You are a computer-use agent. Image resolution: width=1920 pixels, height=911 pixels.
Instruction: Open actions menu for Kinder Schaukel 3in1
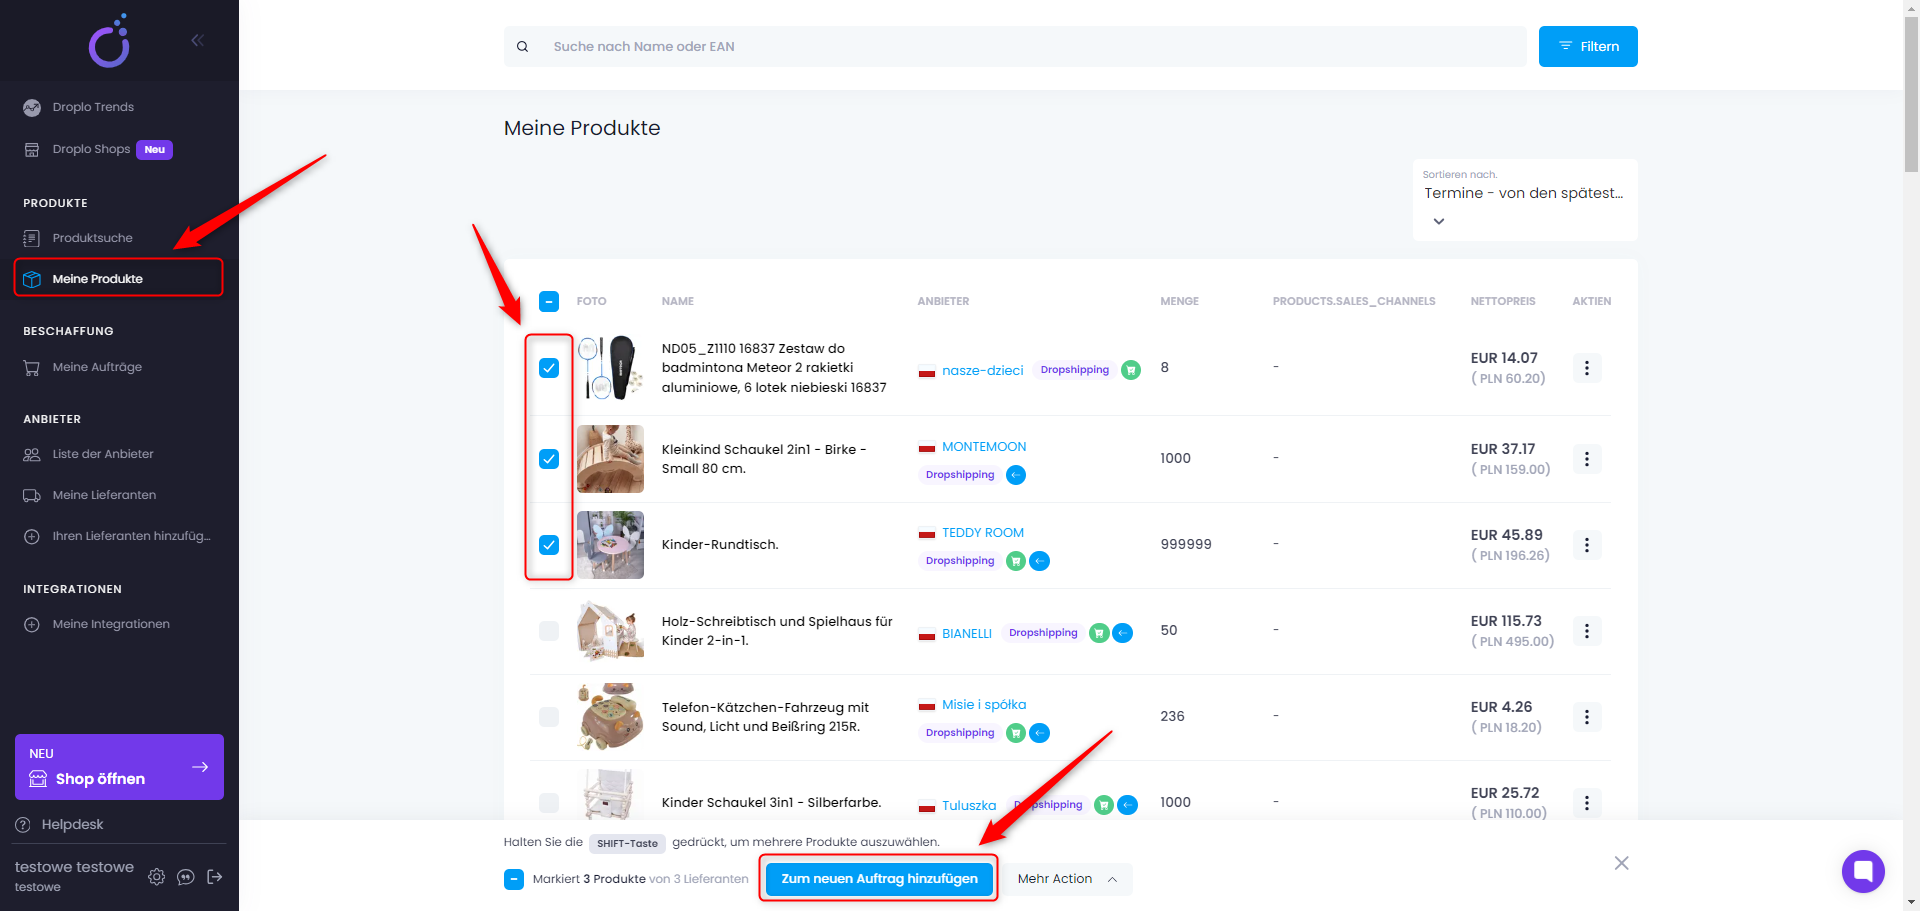click(x=1587, y=803)
